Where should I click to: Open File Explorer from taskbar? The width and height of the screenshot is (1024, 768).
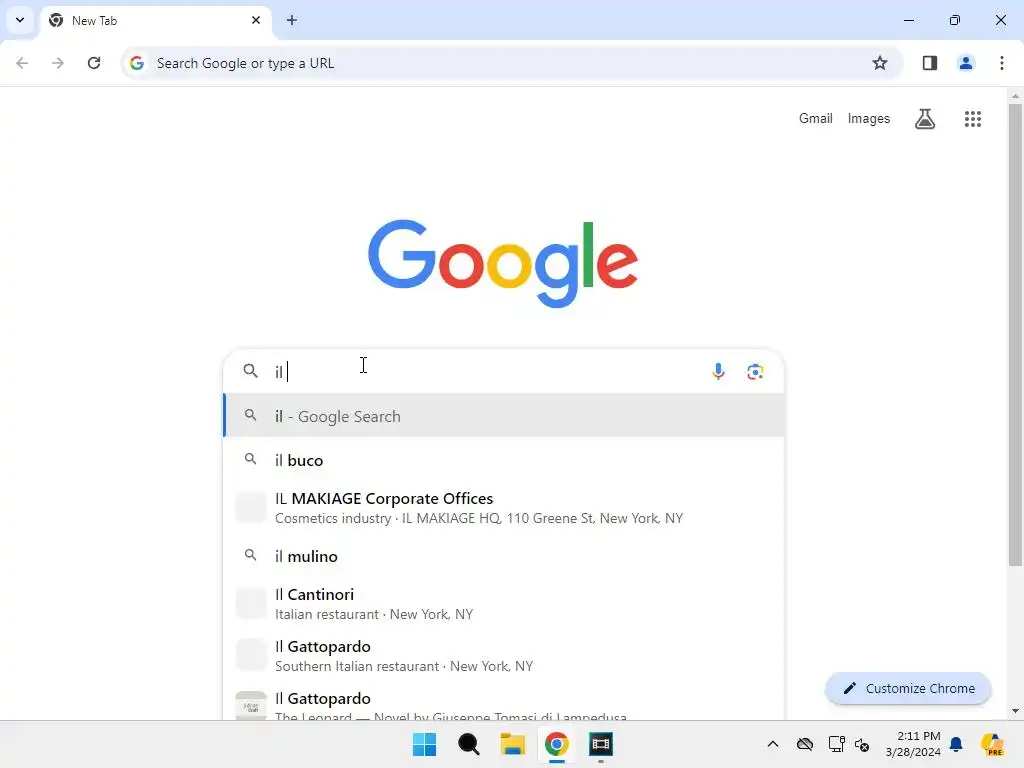click(x=513, y=744)
